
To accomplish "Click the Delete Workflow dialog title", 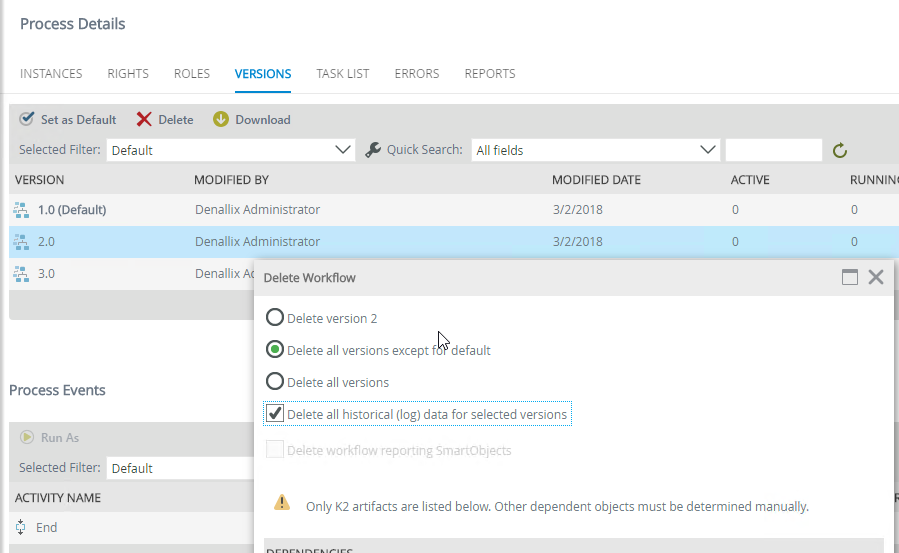I will click(x=310, y=278).
